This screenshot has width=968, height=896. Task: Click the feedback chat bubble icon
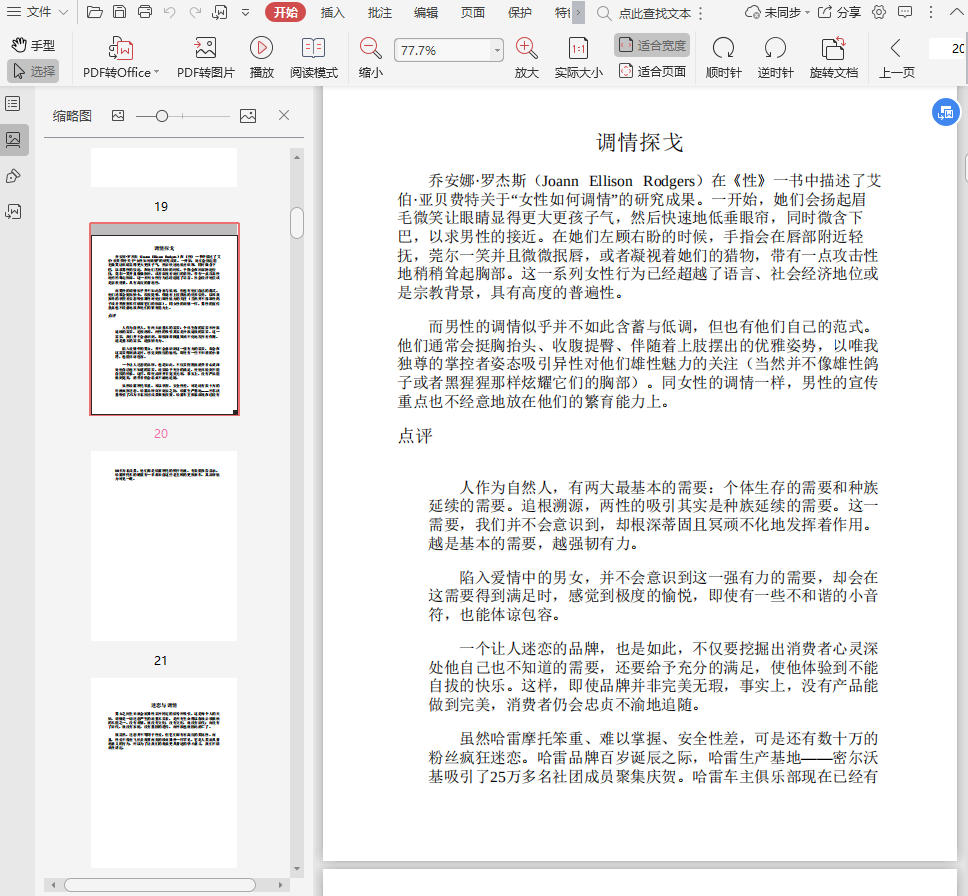[x=904, y=12]
